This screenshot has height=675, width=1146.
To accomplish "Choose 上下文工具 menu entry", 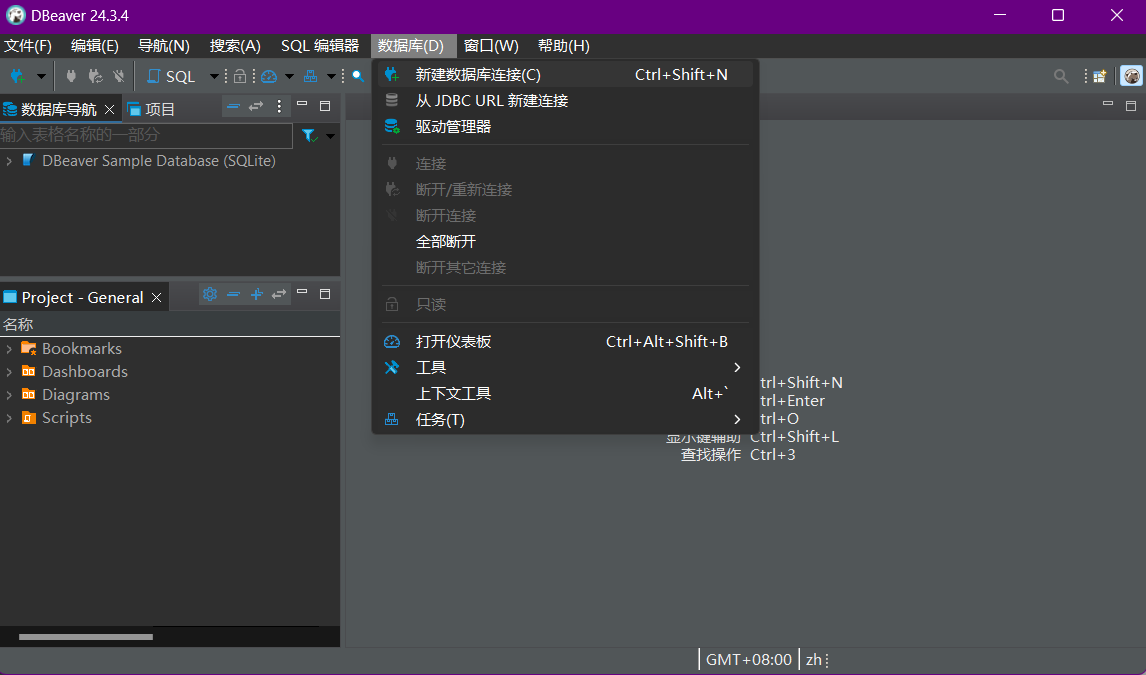I will click(565, 394).
